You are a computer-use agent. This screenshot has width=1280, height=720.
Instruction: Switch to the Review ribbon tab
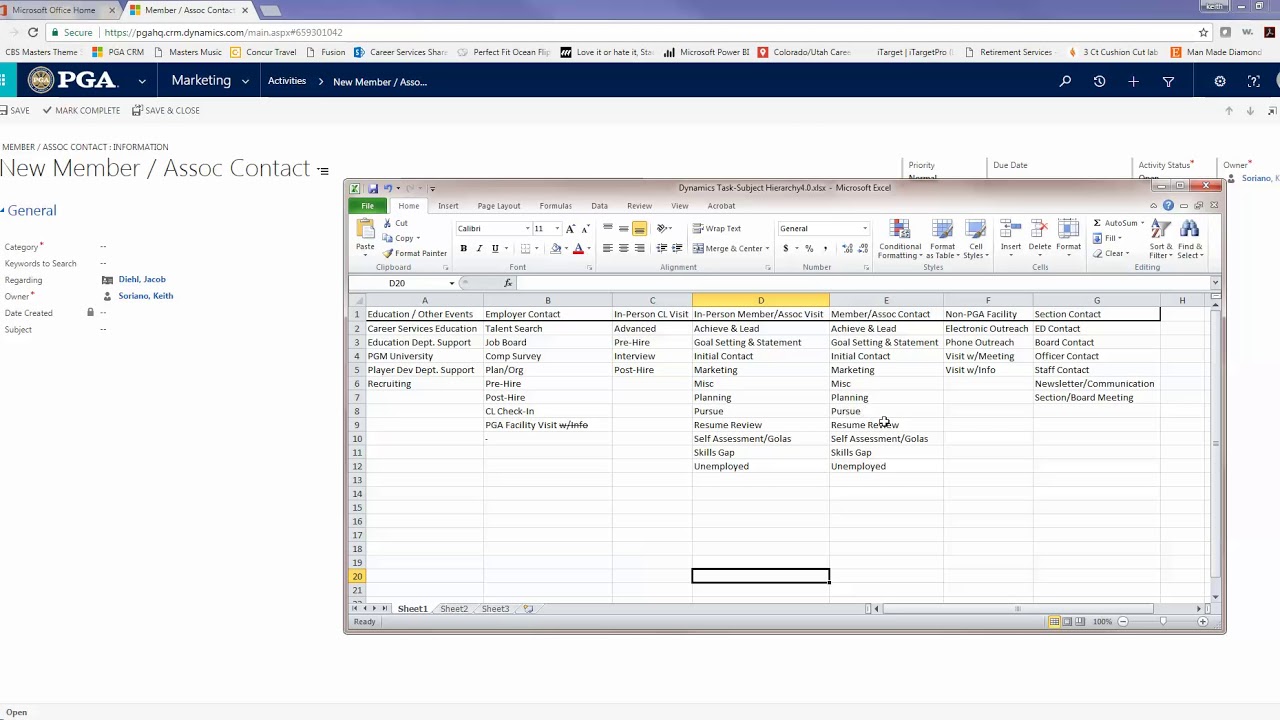(639, 206)
